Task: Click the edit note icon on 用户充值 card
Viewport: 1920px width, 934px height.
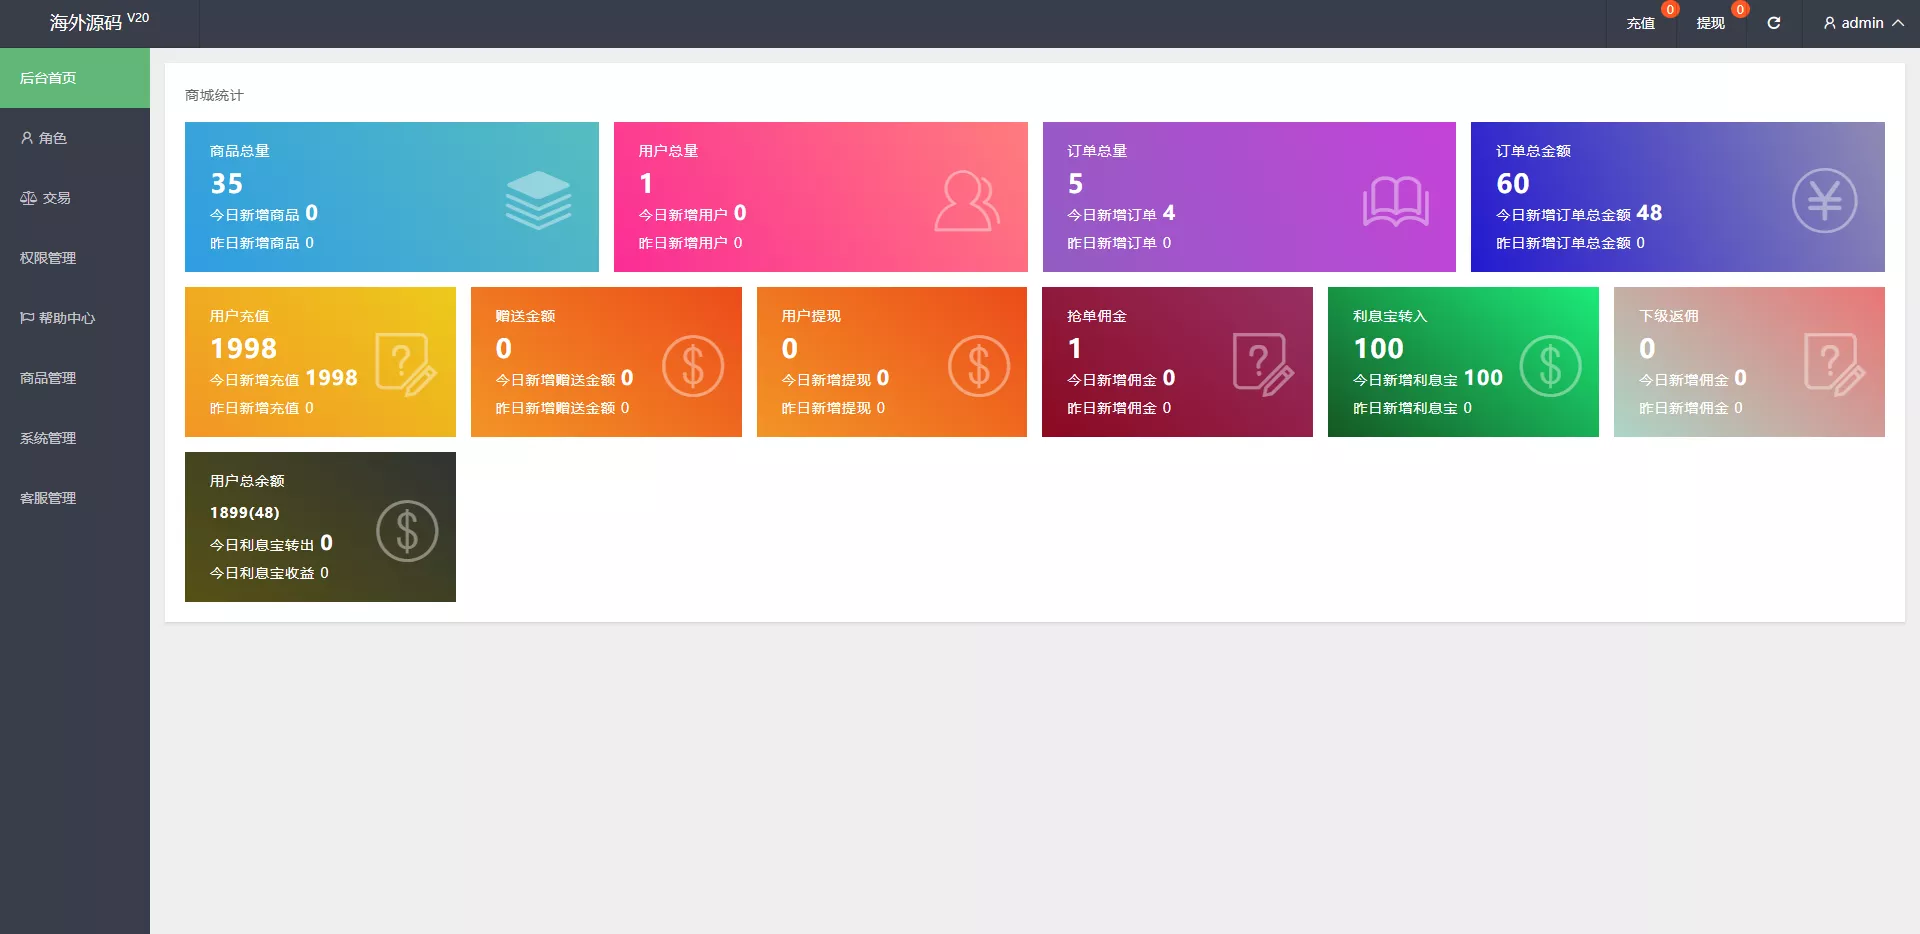Action: (x=405, y=365)
